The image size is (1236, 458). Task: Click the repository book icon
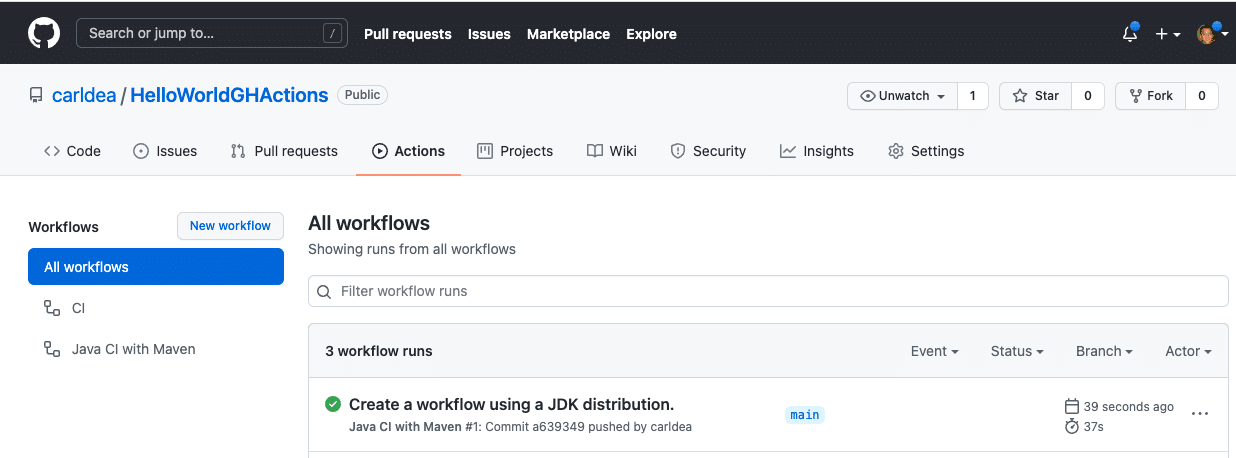[36, 96]
